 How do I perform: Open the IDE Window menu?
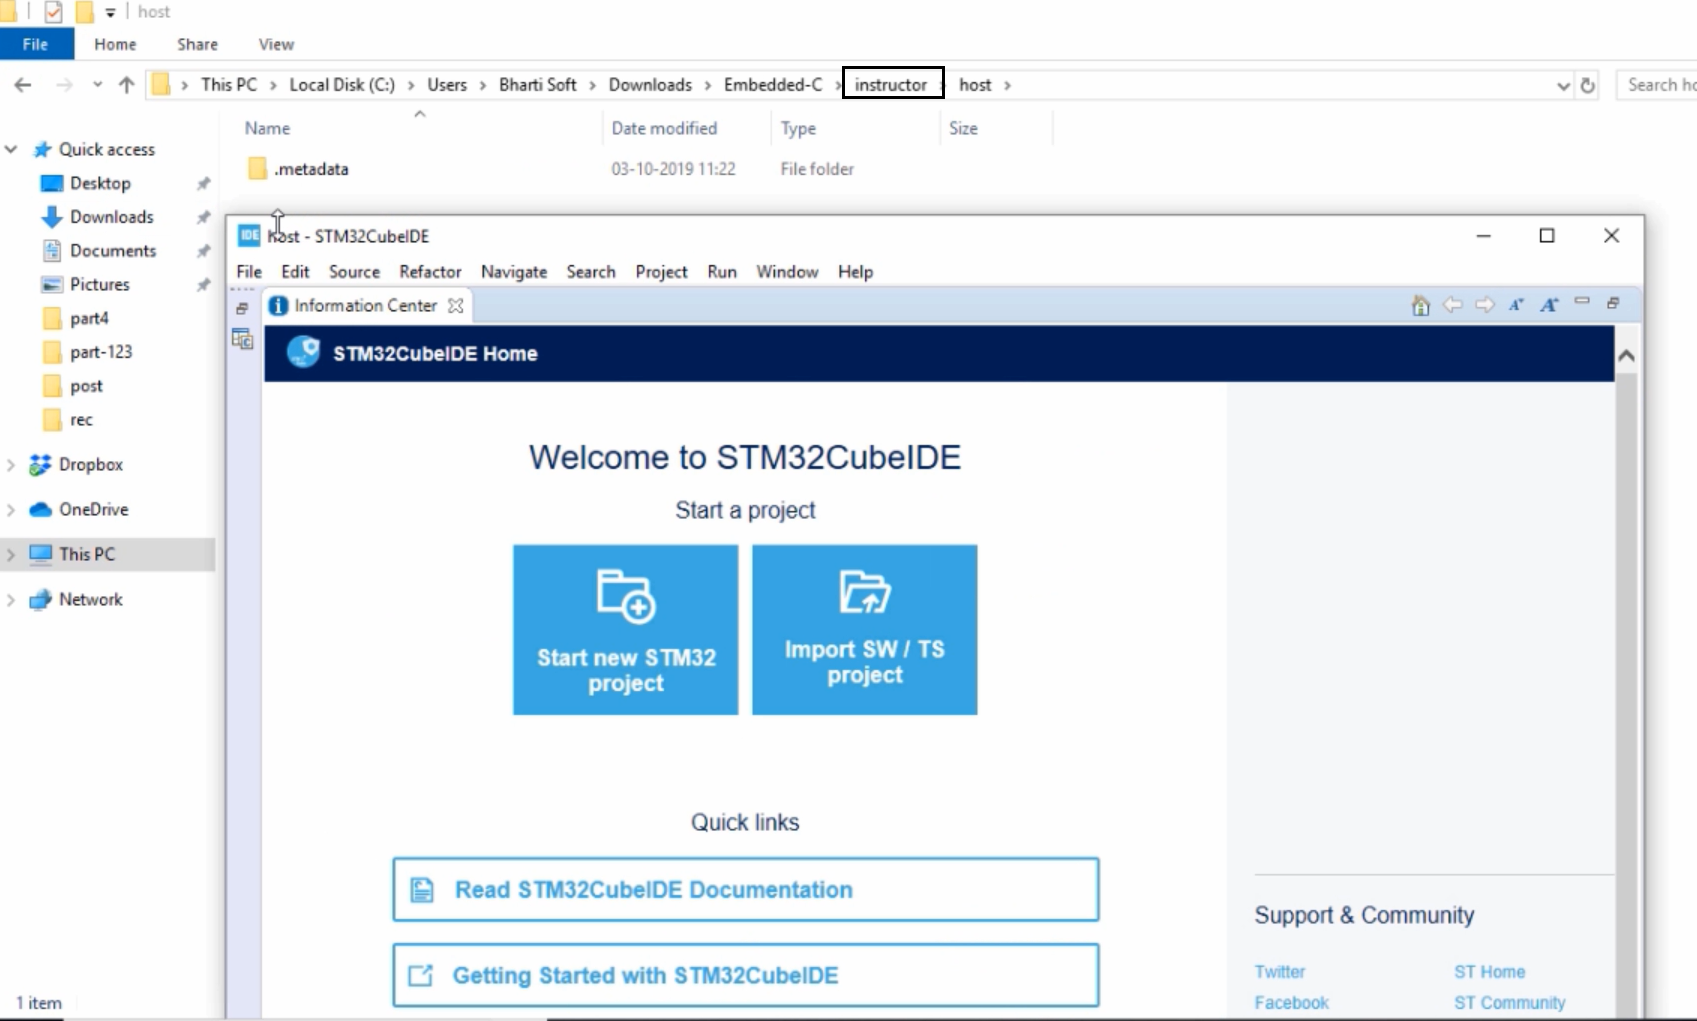[787, 272]
